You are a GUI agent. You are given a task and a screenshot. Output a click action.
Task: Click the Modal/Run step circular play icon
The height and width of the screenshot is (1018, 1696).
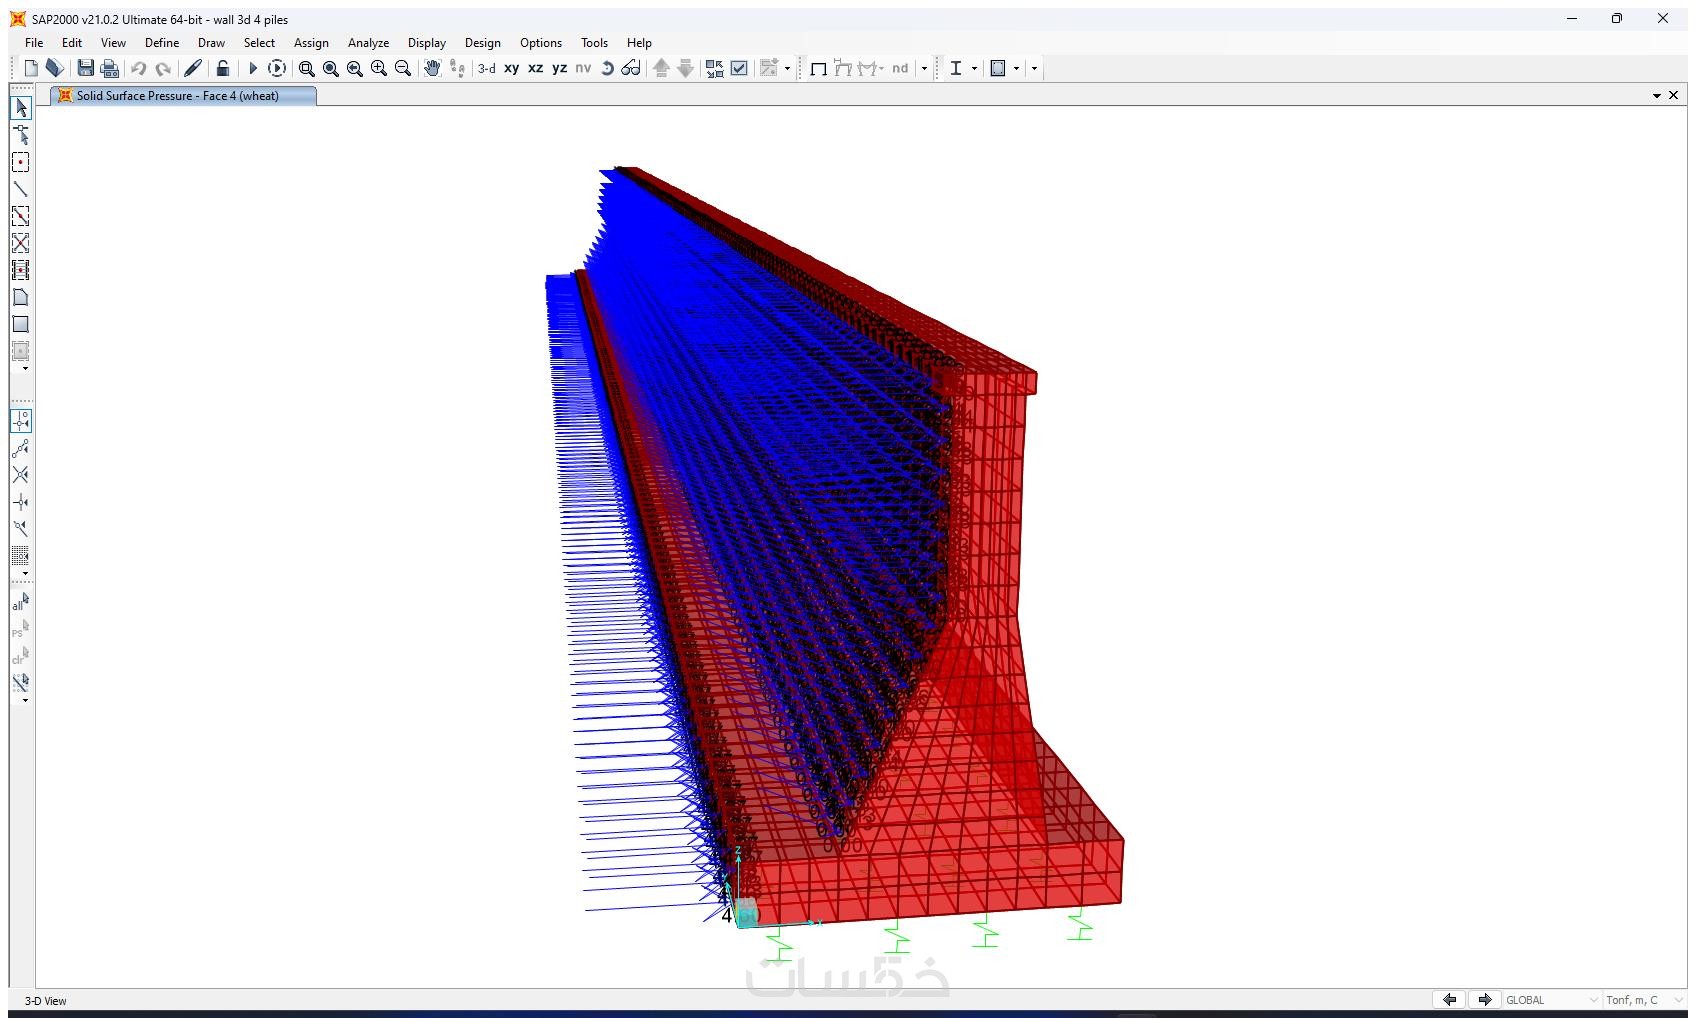tap(277, 68)
